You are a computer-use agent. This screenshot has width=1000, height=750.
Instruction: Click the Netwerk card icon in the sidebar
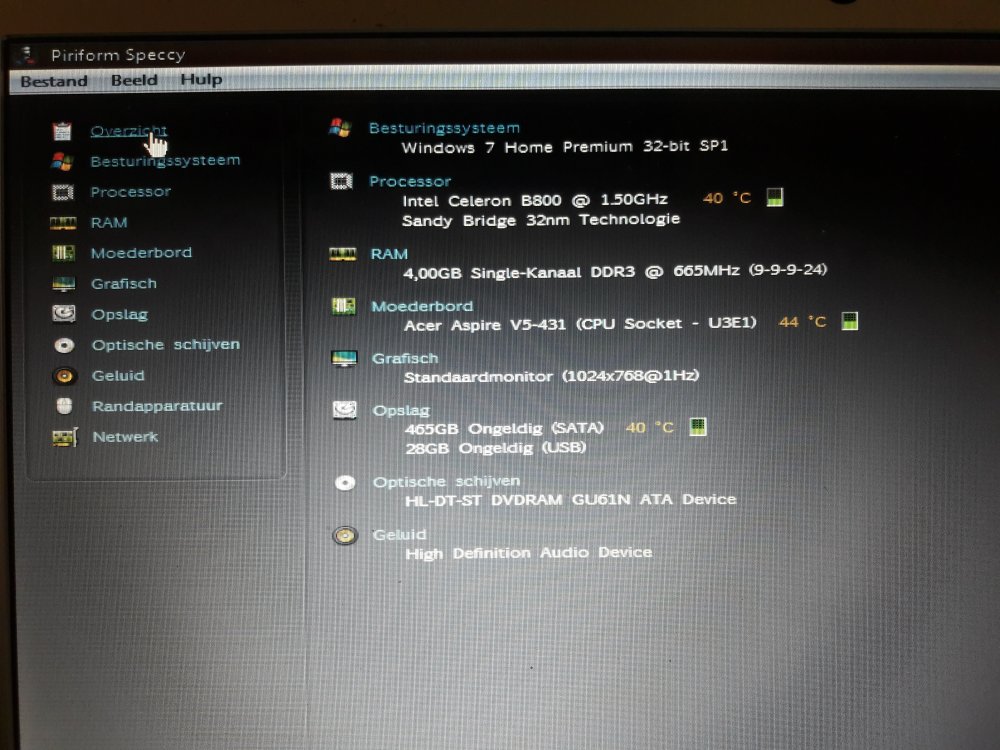click(65, 438)
